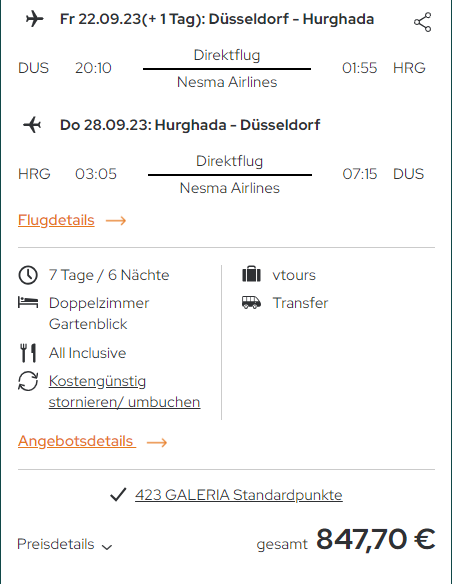Click the arrow beside Angebotsdetails
Viewport: 452px width, 584px height.
(x=157, y=442)
